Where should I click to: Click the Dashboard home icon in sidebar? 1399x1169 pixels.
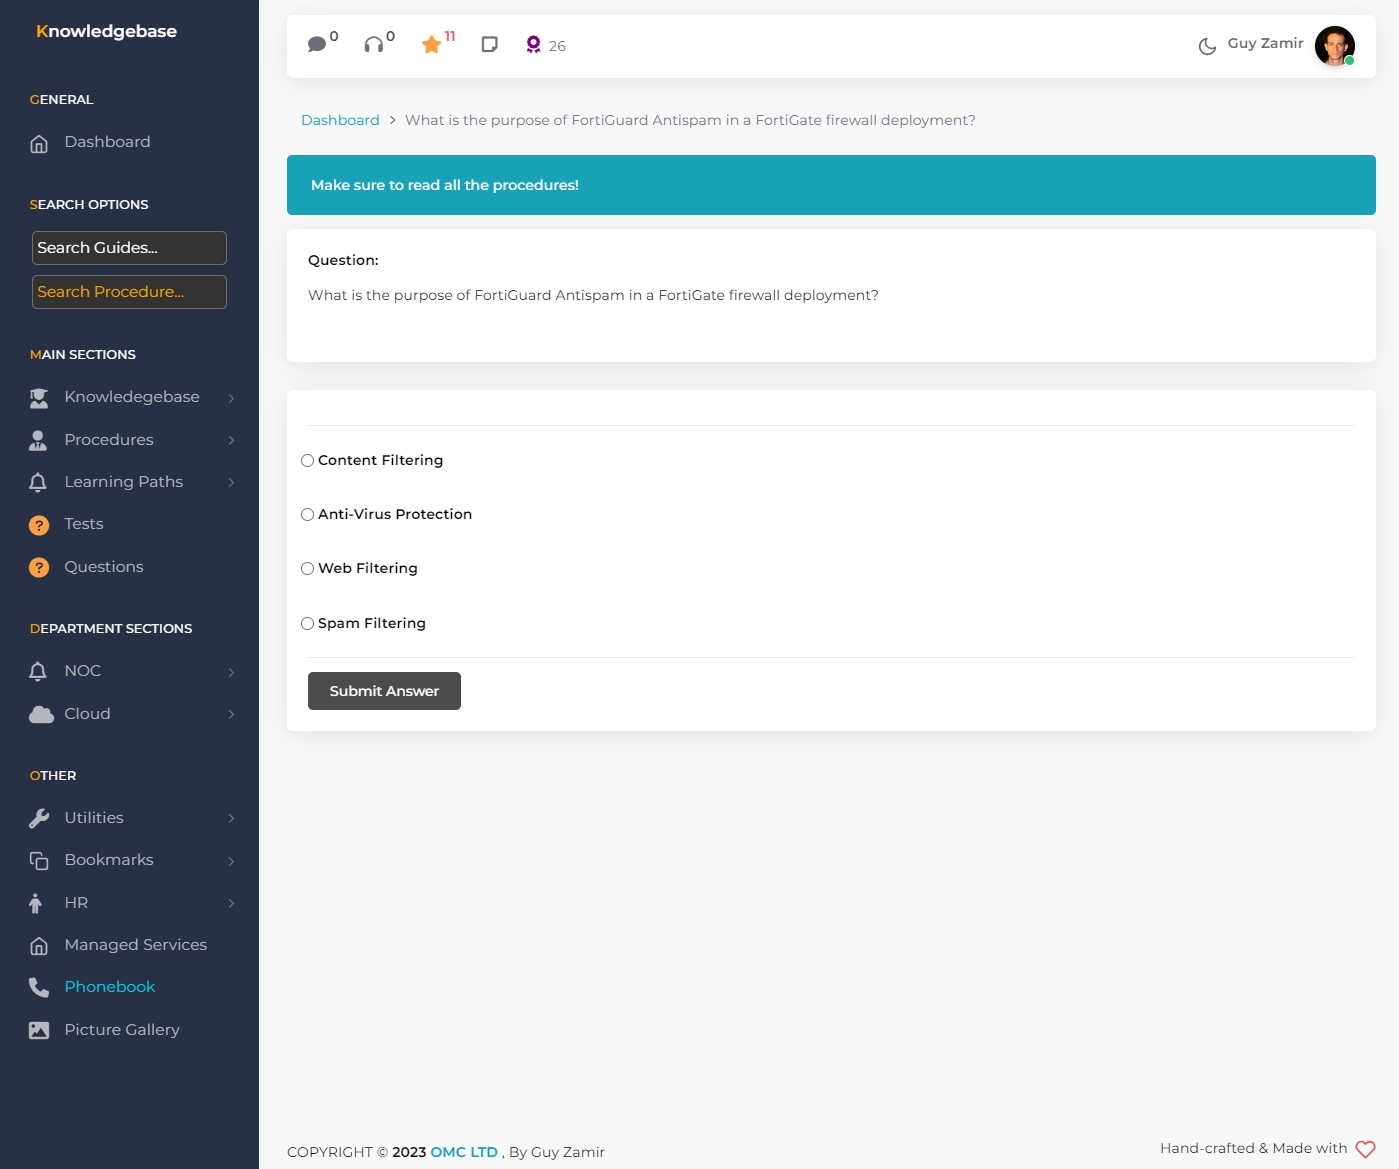[x=39, y=143]
